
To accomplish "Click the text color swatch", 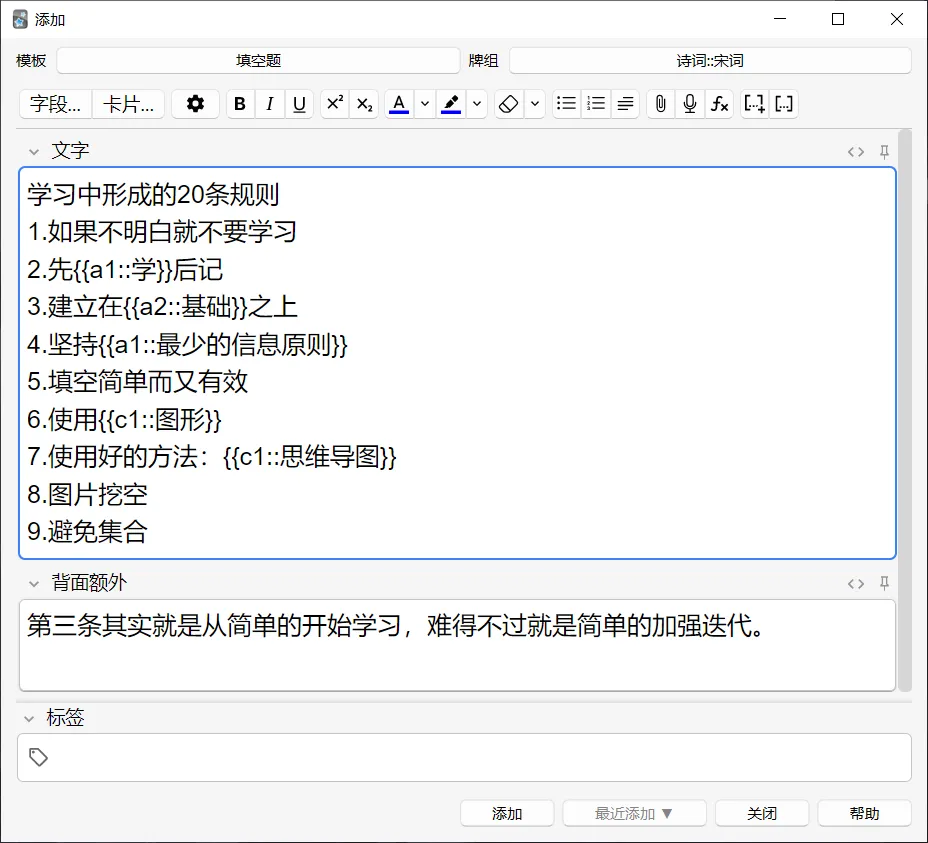I will pos(400,103).
